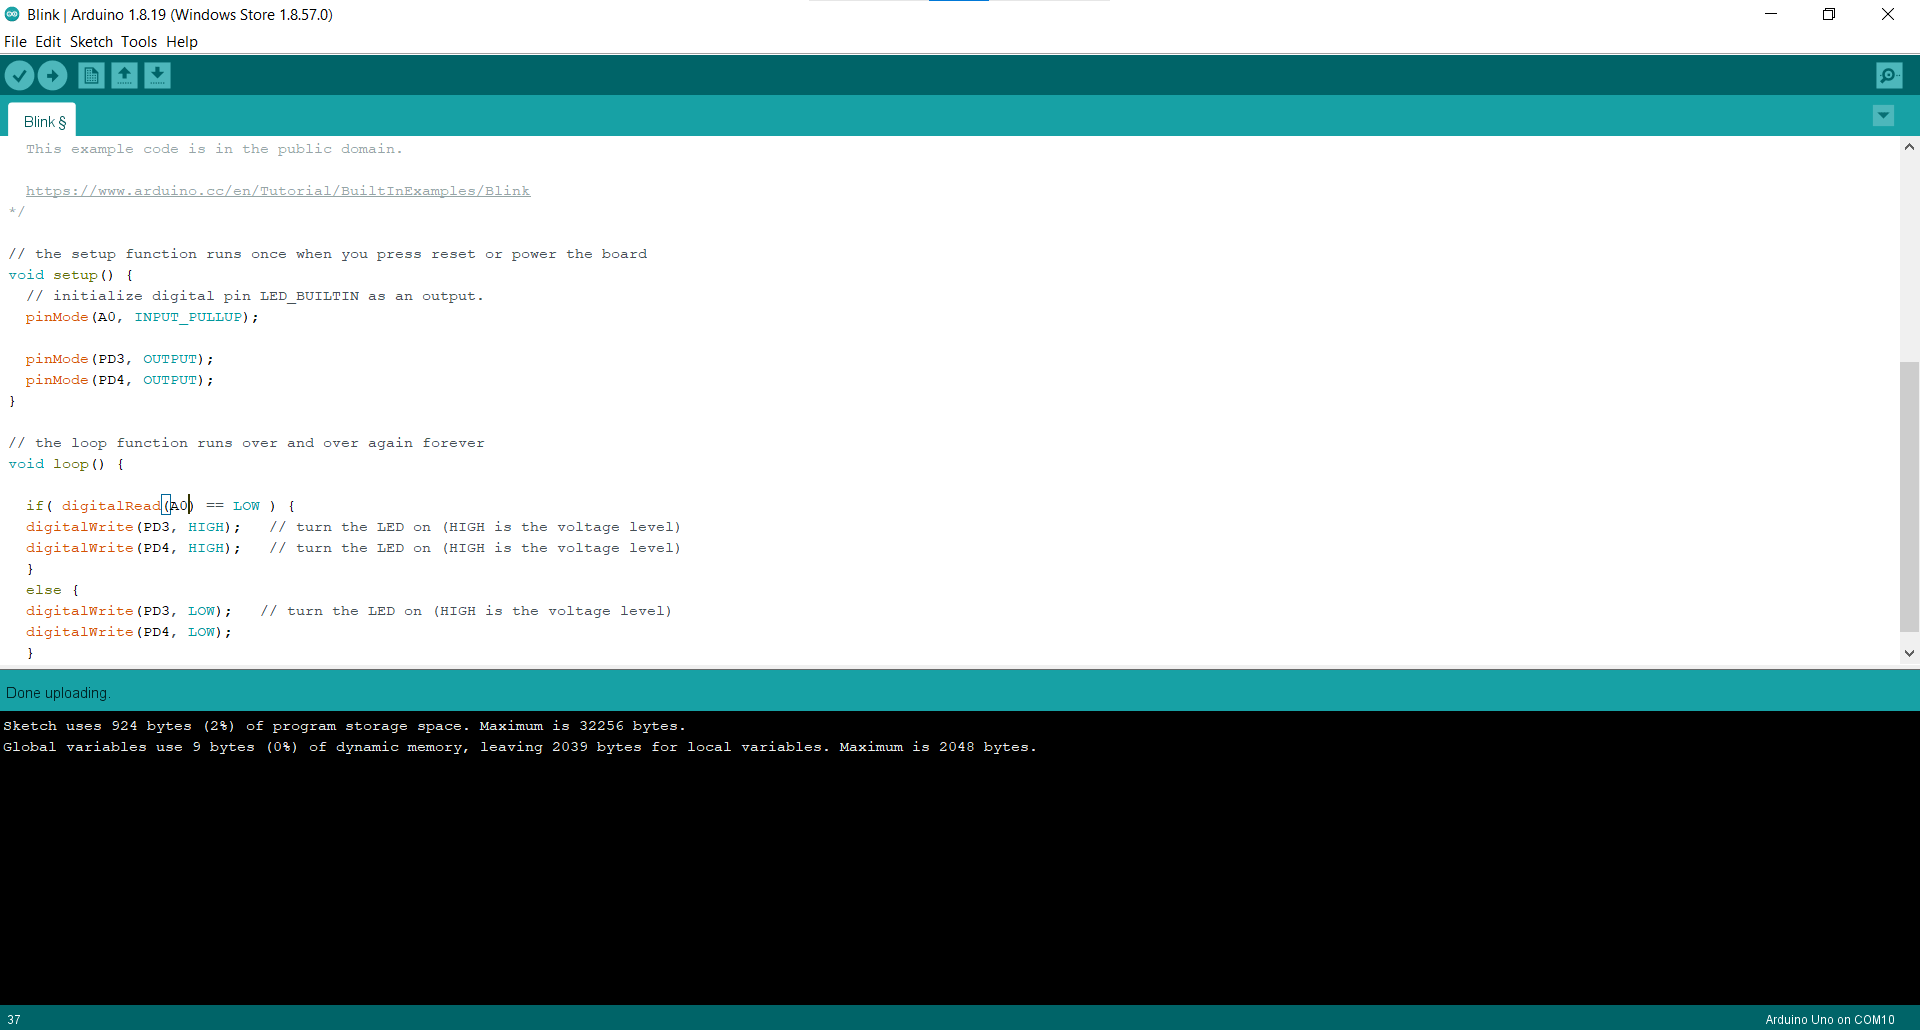Click the 'else {' line
Image resolution: width=1920 pixels, height=1030 pixels.
pos(52,590)
